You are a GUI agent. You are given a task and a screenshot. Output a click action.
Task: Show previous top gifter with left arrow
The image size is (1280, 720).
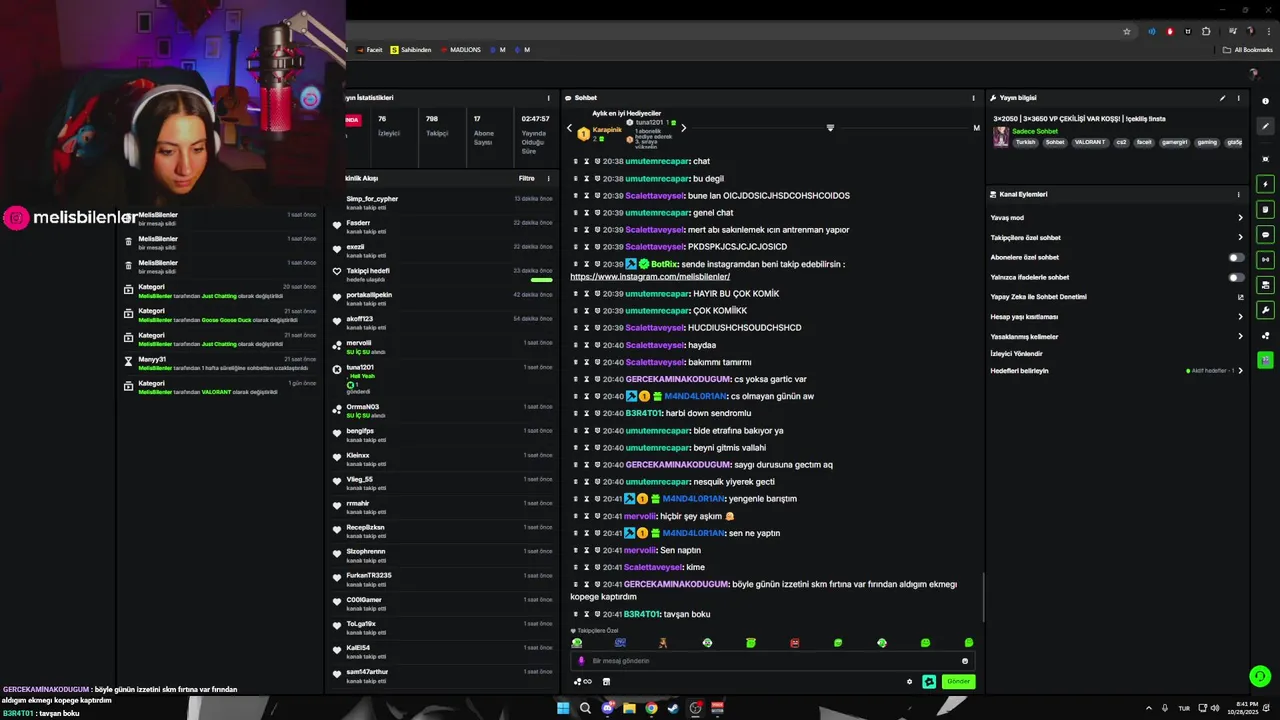[569, 128]
